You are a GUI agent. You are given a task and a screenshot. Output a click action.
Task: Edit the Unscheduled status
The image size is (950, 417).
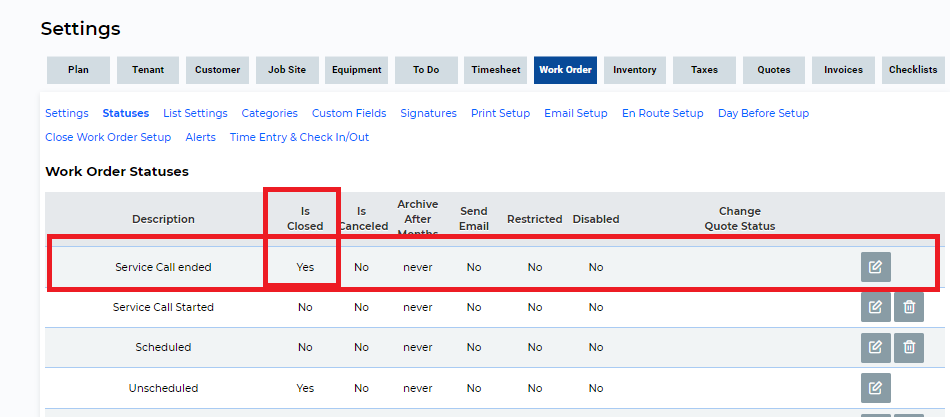click(x=875, y=388)
